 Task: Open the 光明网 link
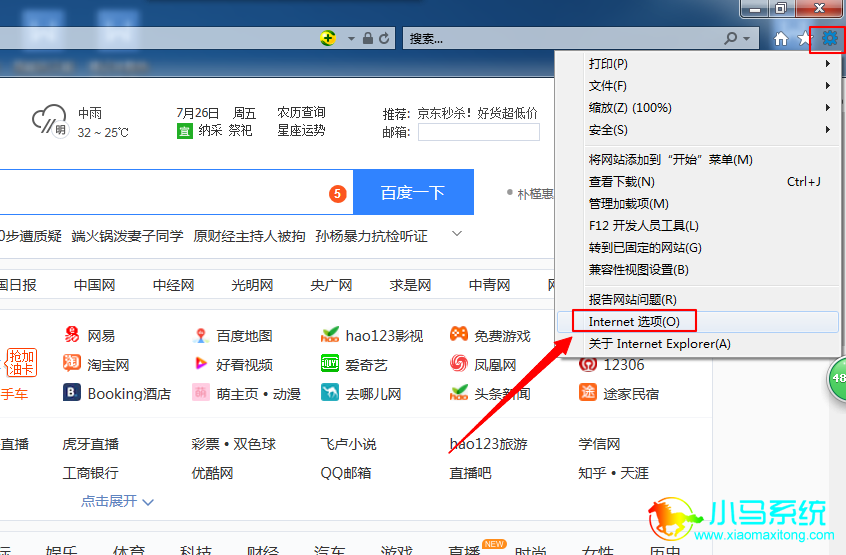point(252,285)
